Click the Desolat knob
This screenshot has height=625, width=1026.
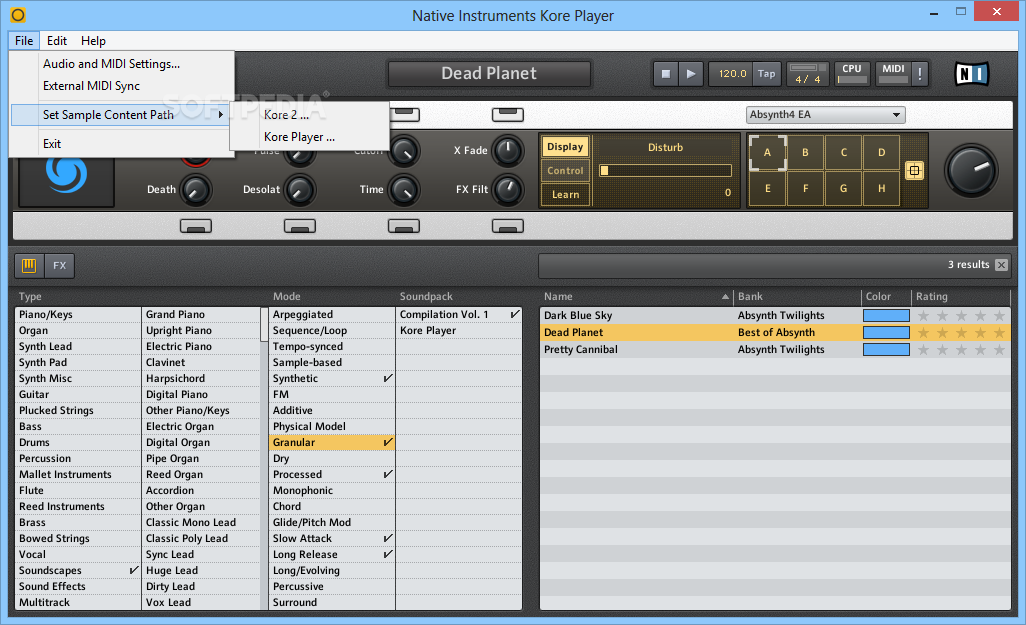click(300, 190)
